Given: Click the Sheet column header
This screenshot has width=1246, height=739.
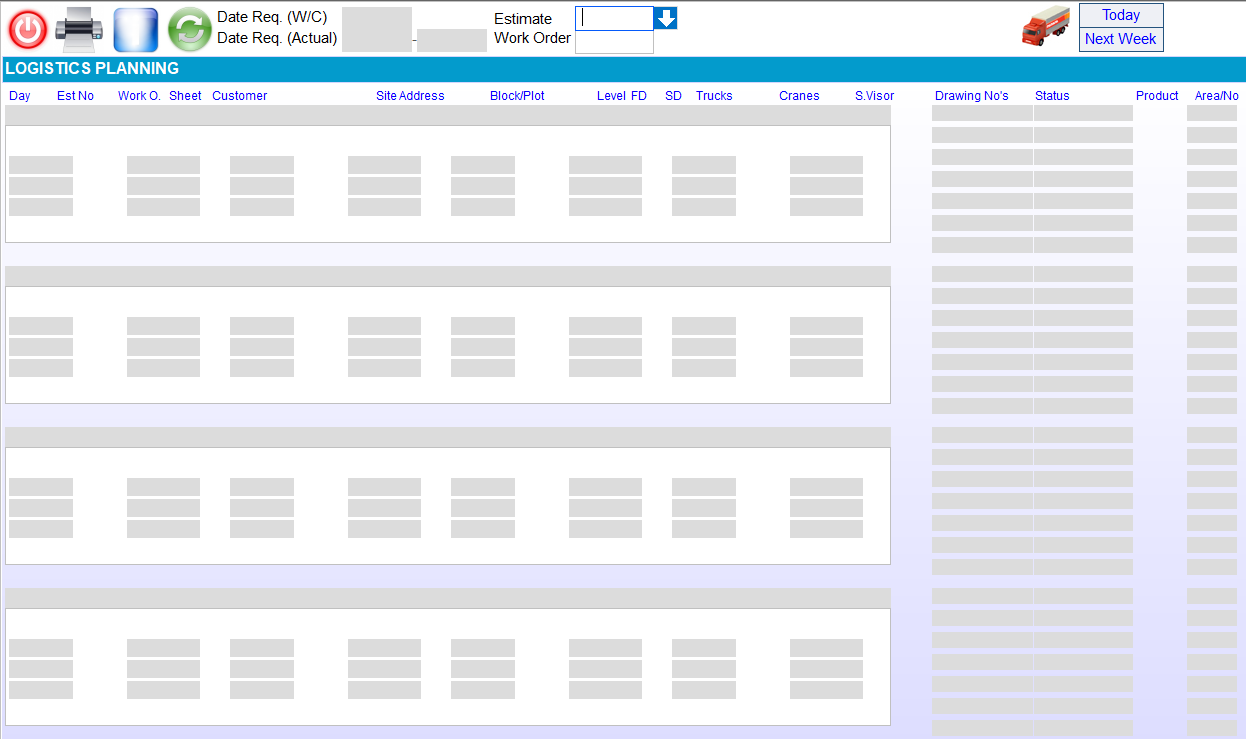Looking at the screenshot, I should (185, 96).
